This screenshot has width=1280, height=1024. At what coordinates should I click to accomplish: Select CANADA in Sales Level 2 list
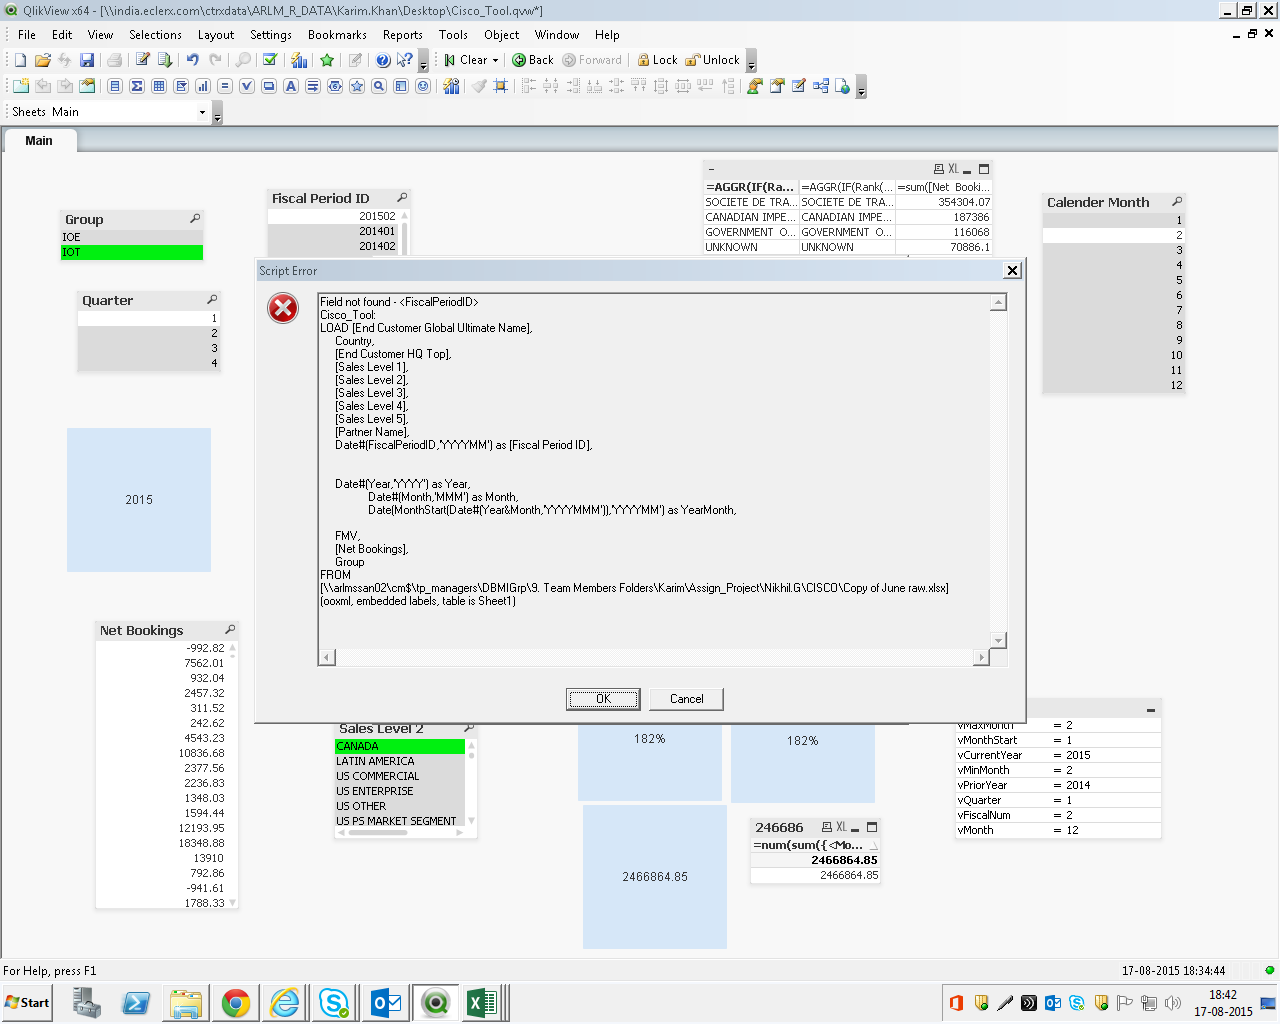click(400, 746)
